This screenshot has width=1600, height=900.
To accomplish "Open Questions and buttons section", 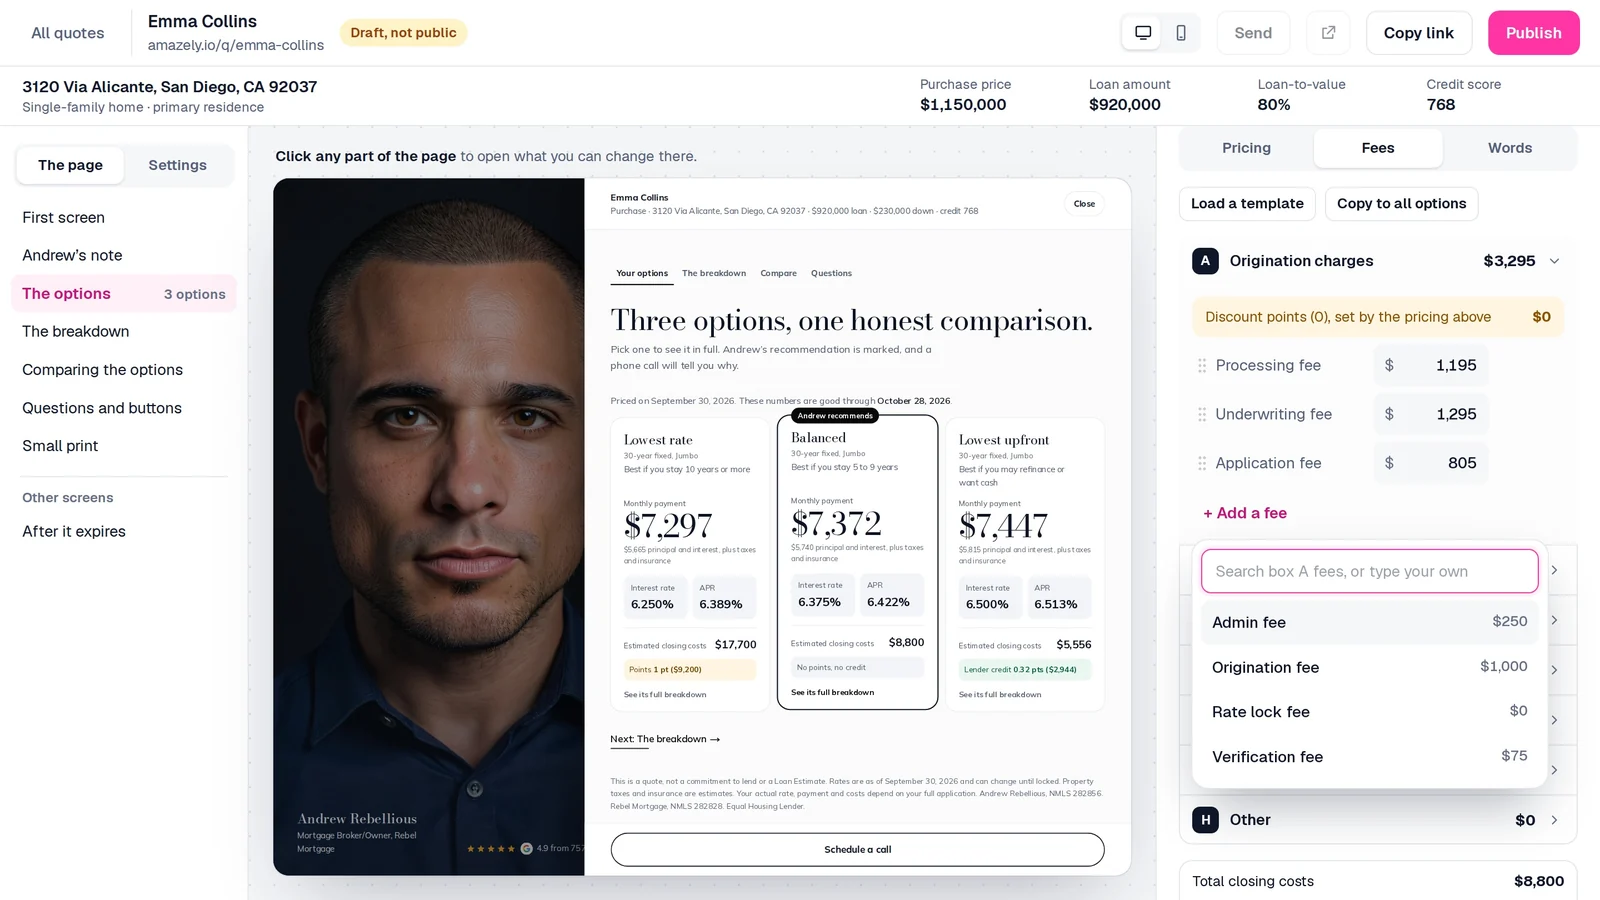I will [124, 408].
